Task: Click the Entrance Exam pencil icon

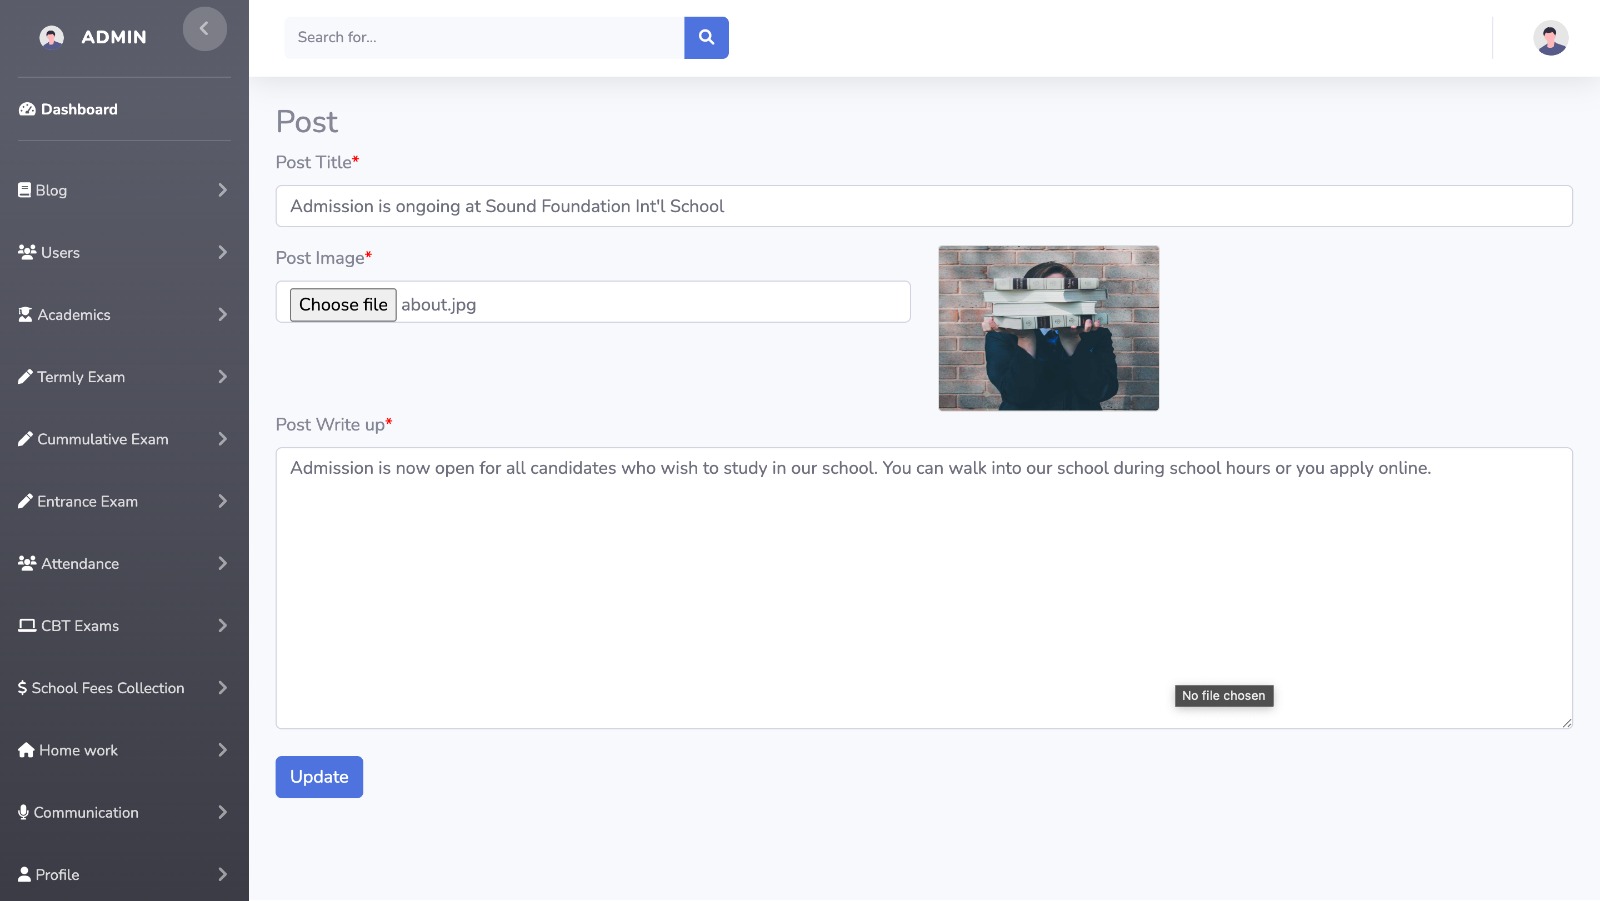Action: [25, 501]
